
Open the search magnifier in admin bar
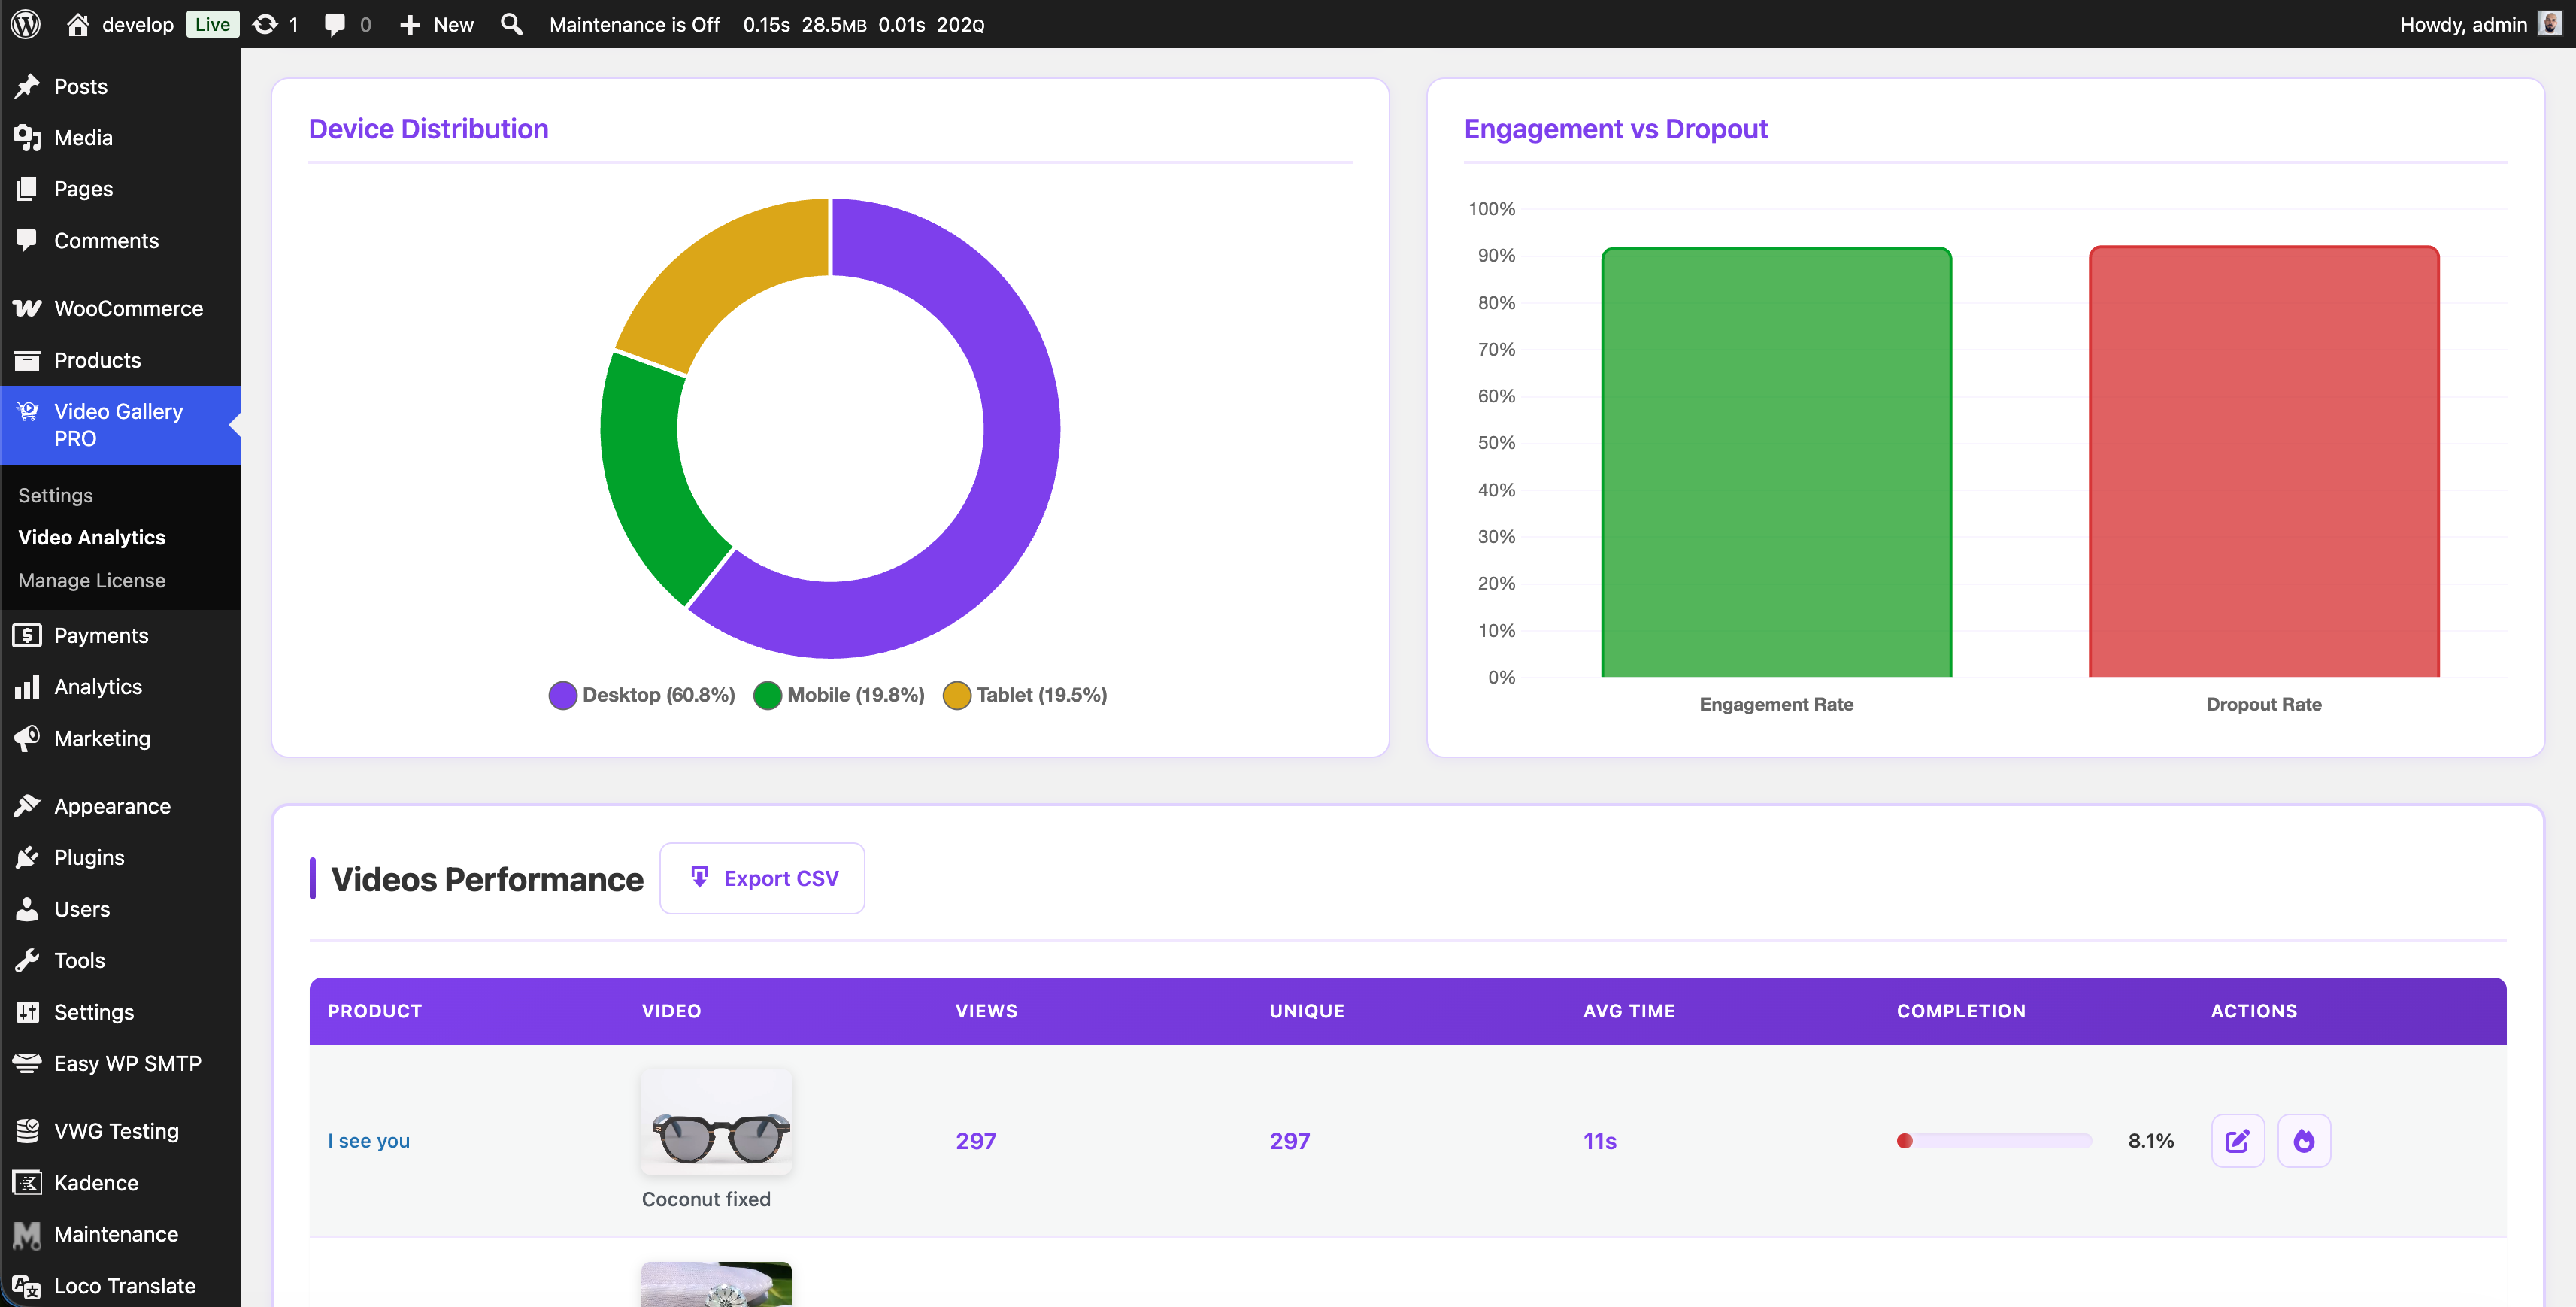[x=511, y=24]
